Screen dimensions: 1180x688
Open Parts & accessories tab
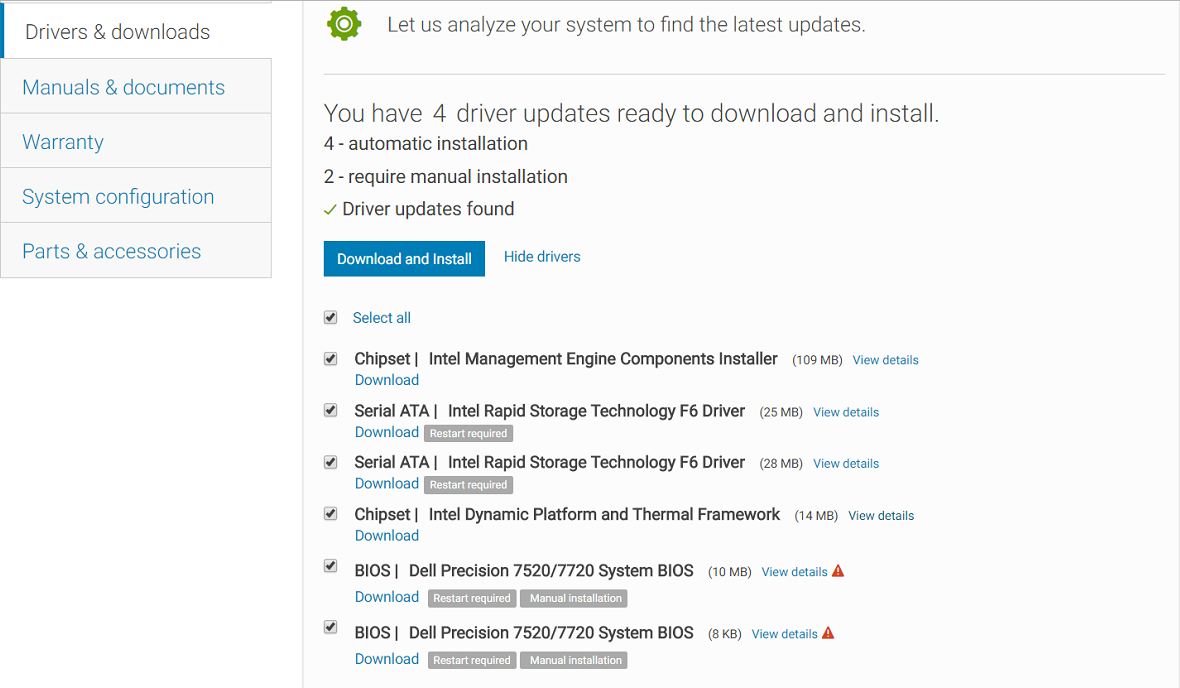click(136, 251)
